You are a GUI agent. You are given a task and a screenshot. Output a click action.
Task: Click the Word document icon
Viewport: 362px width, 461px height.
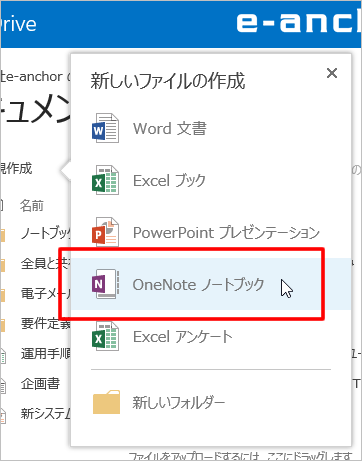click(105, 128)
